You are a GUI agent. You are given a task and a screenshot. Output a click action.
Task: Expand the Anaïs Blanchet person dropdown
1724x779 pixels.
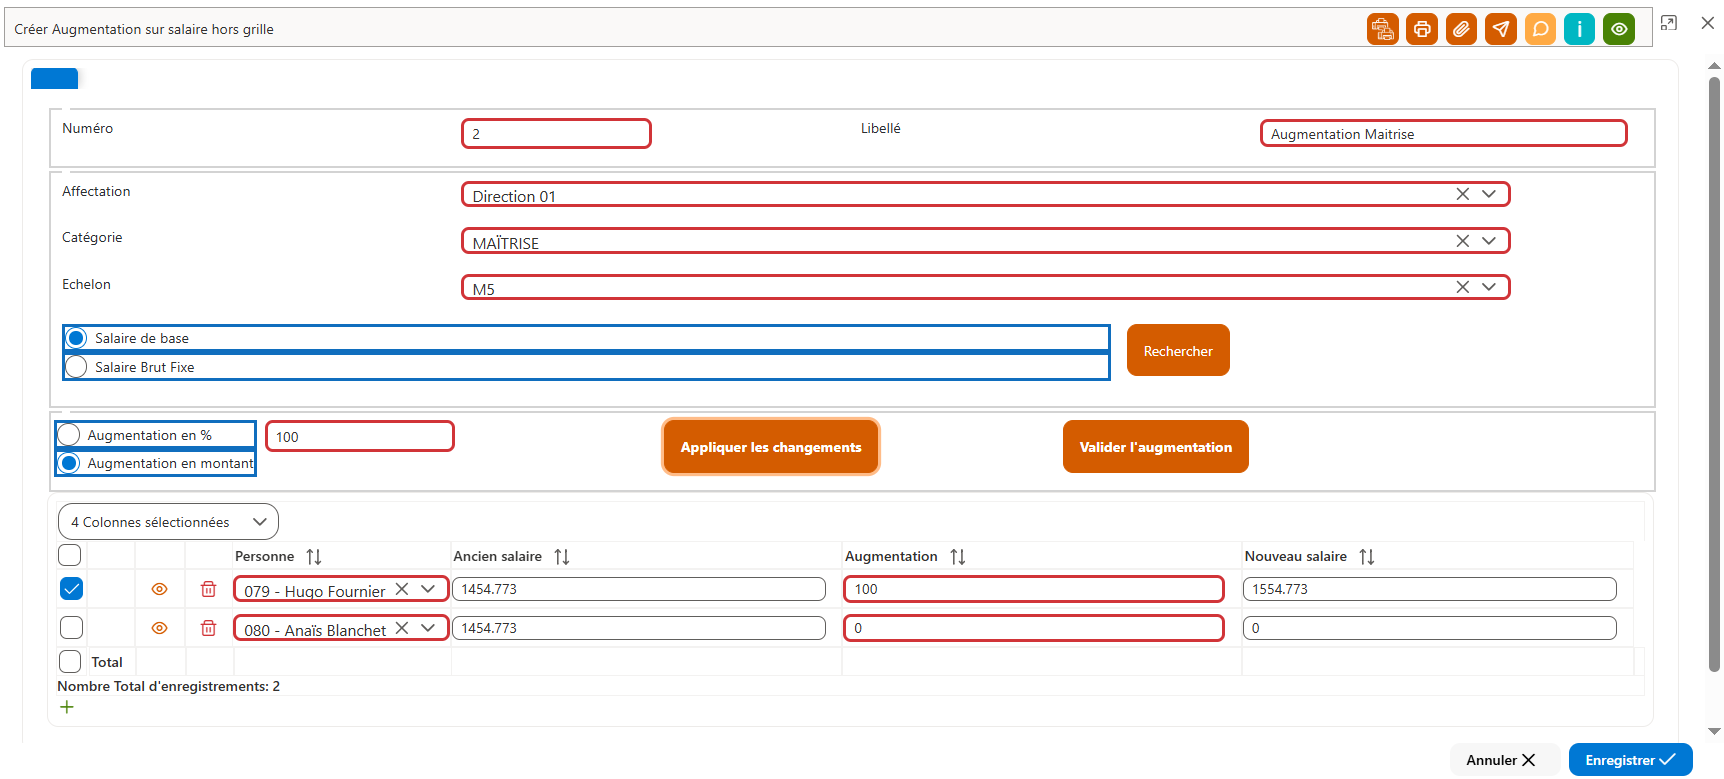(x=428, y=628)
